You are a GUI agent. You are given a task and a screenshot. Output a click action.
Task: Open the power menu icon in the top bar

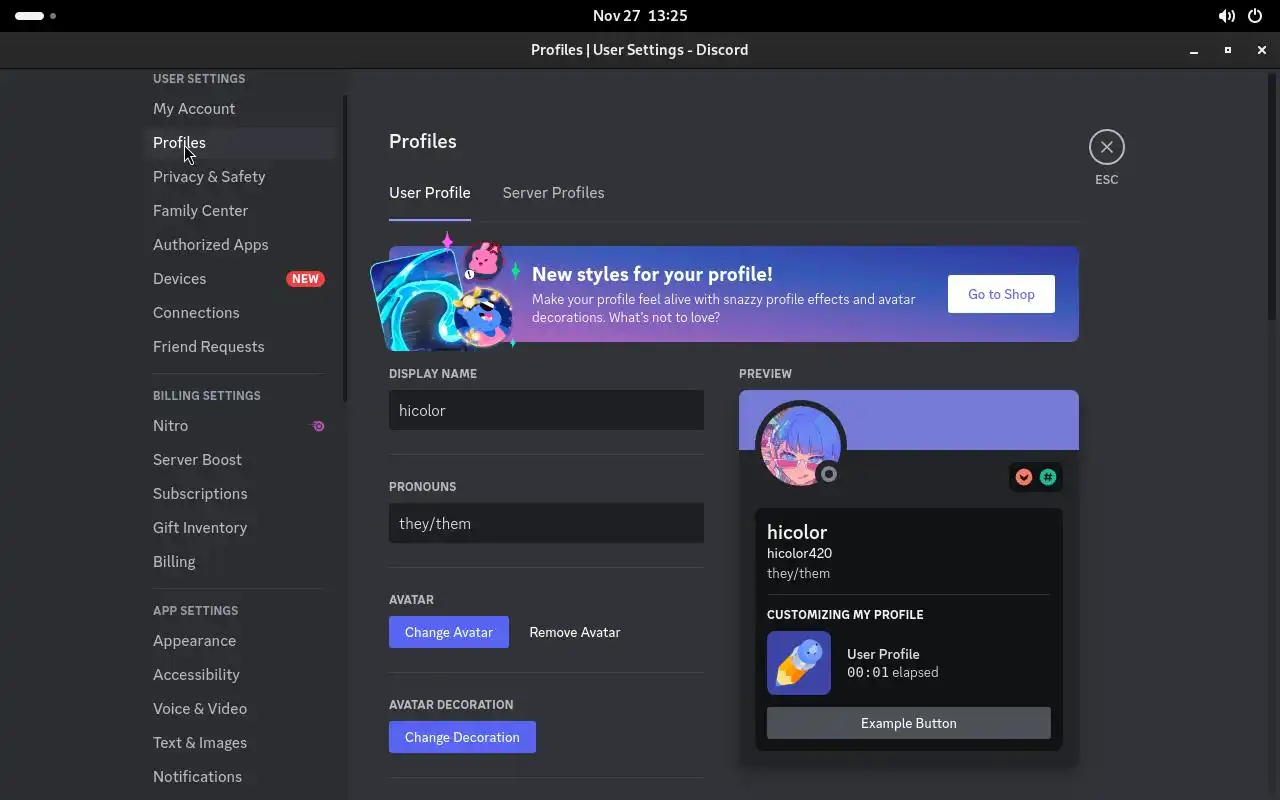[x=1255, y=16]
